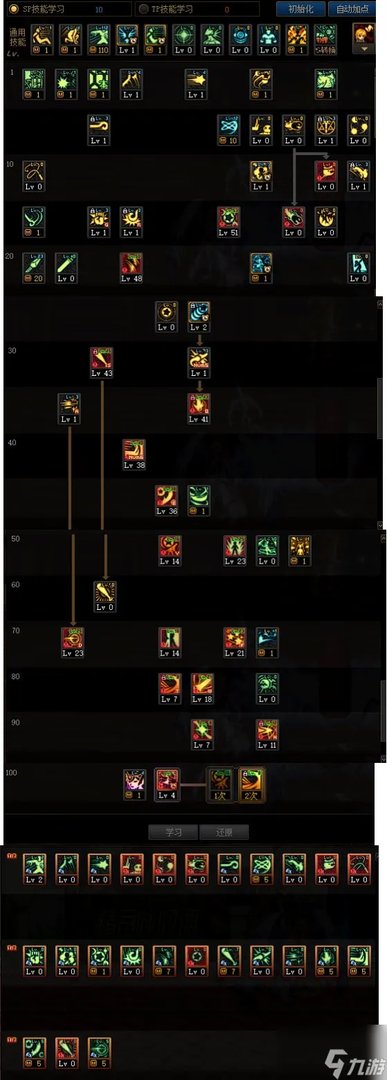
Task: Click the 自动加点 auto-allocate button
Action: pos(351,9)
